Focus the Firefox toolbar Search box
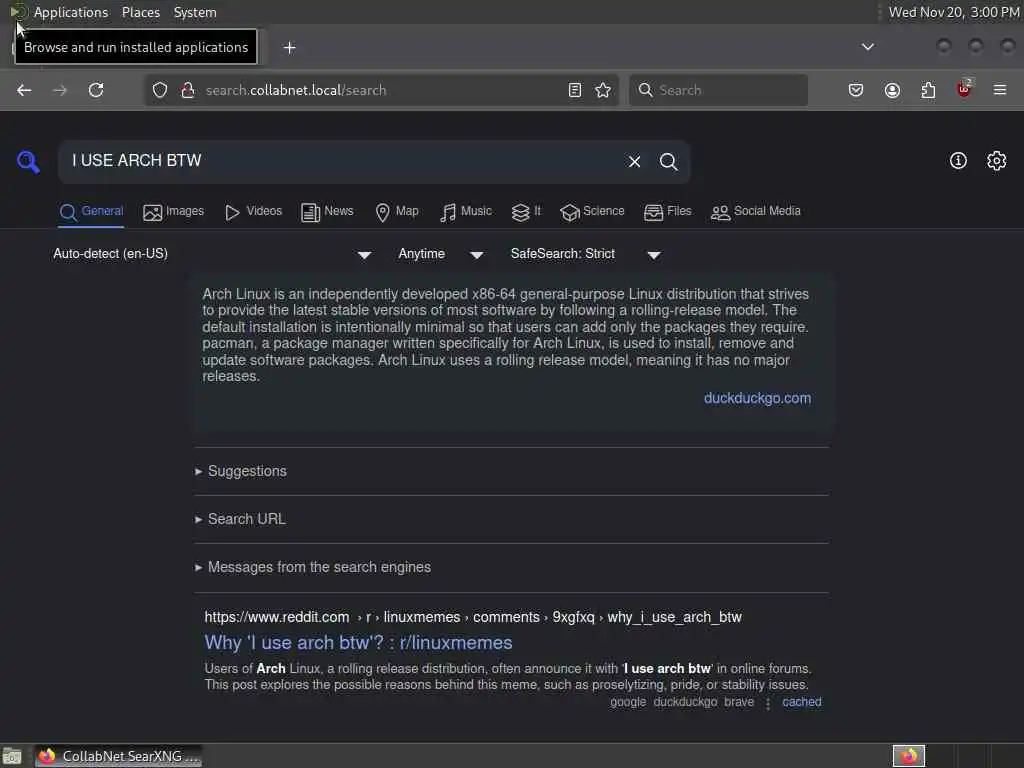Viewport: 1024px width, 768px height. click(718, 90)
